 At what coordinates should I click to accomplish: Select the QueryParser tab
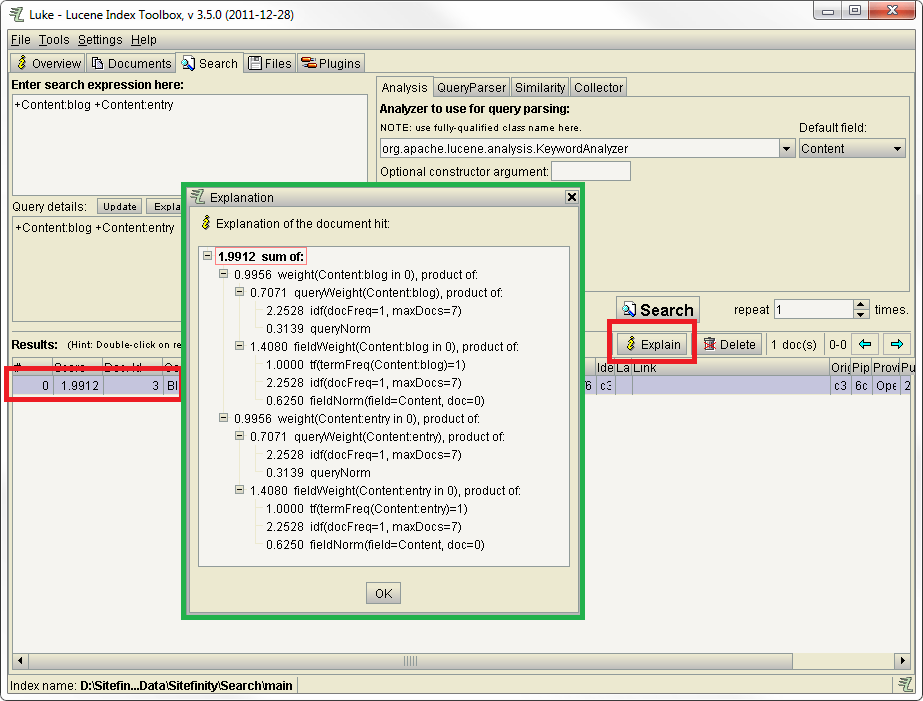472,88
